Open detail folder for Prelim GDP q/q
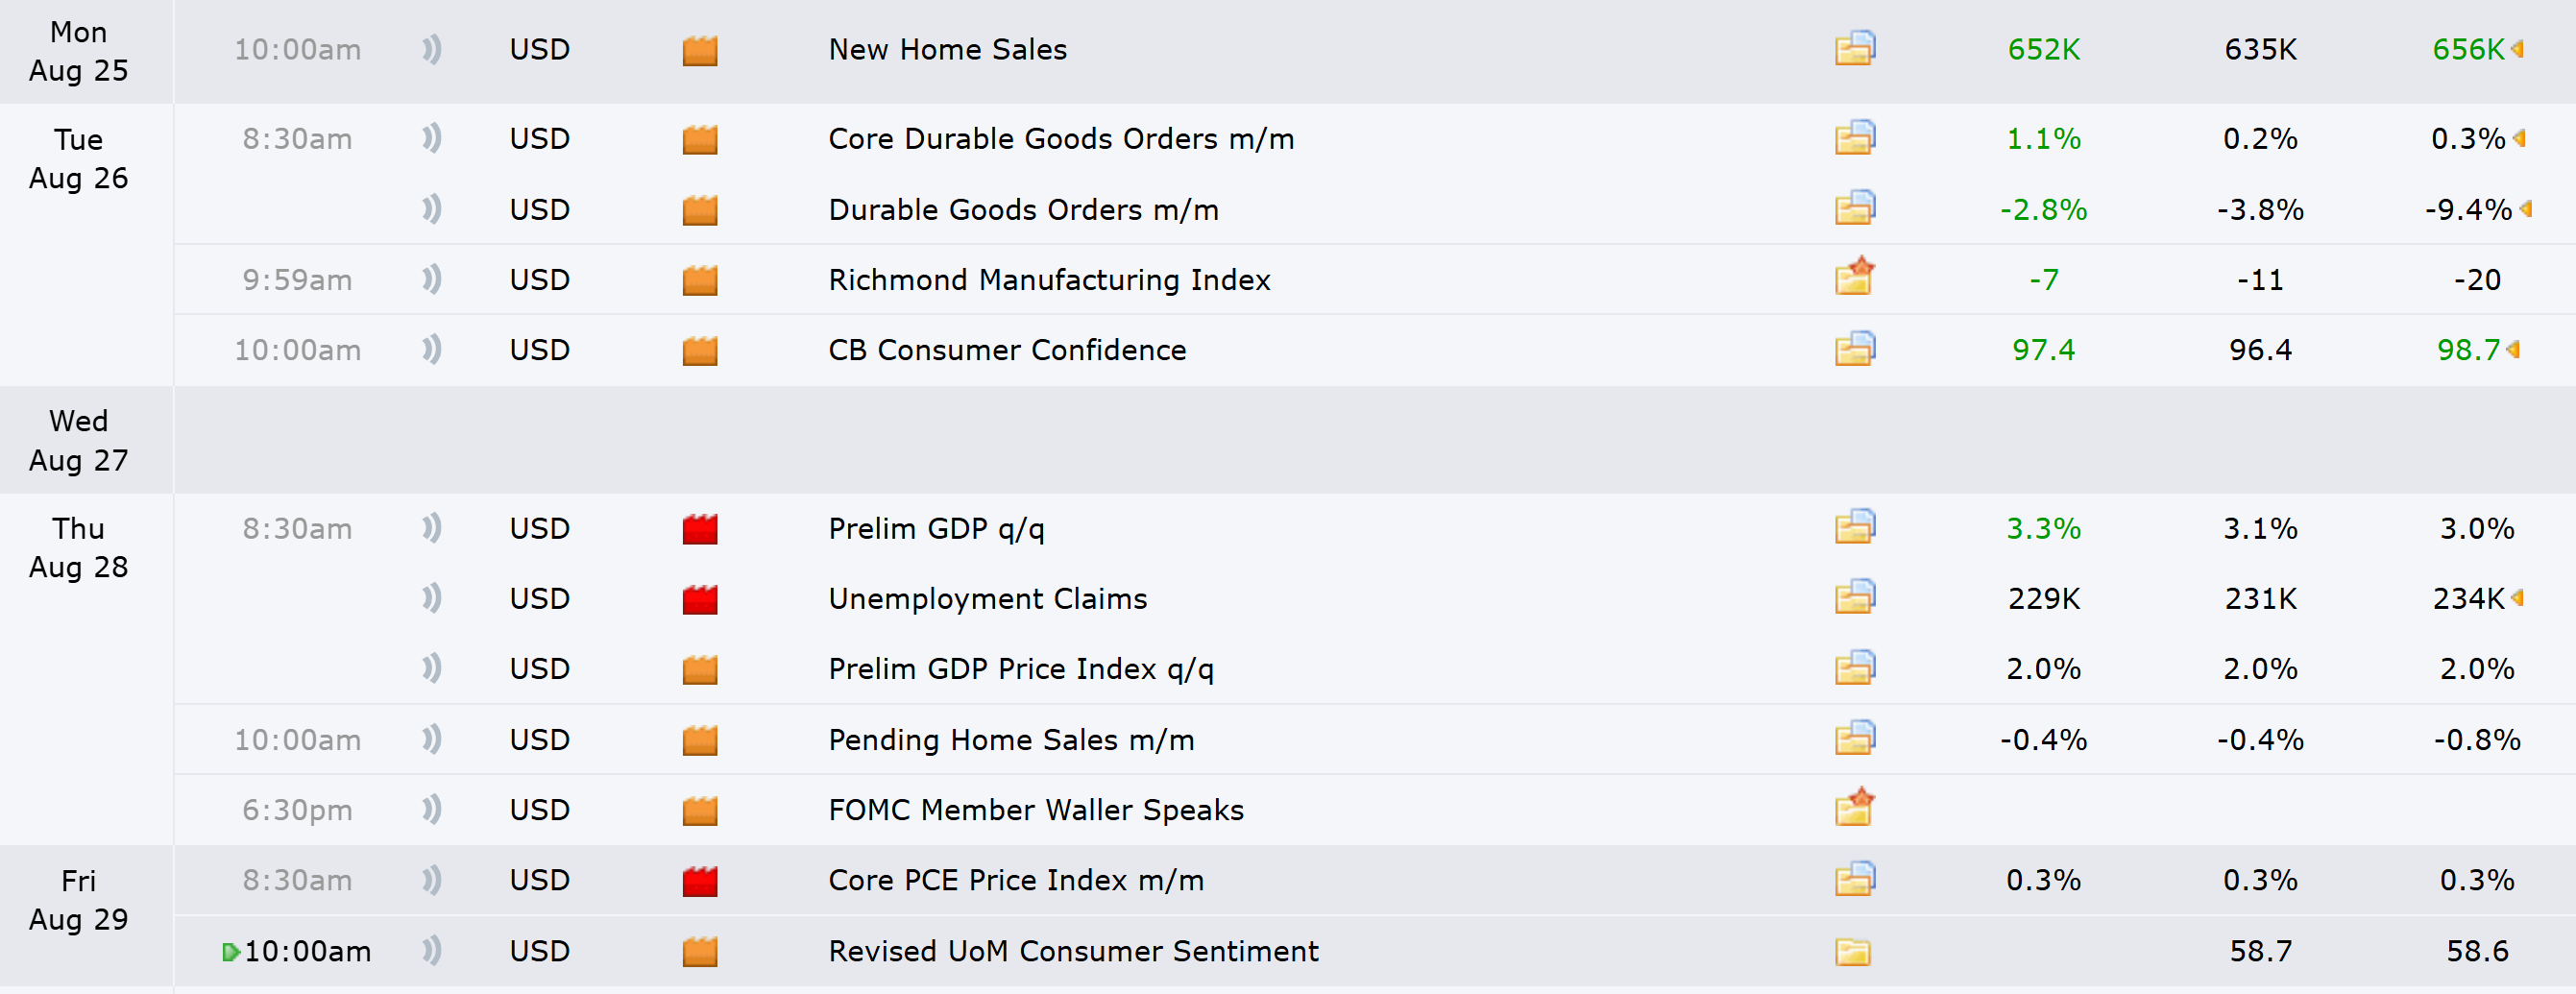This screenshot has height=994, width=2576. (x=1855, y=527)
